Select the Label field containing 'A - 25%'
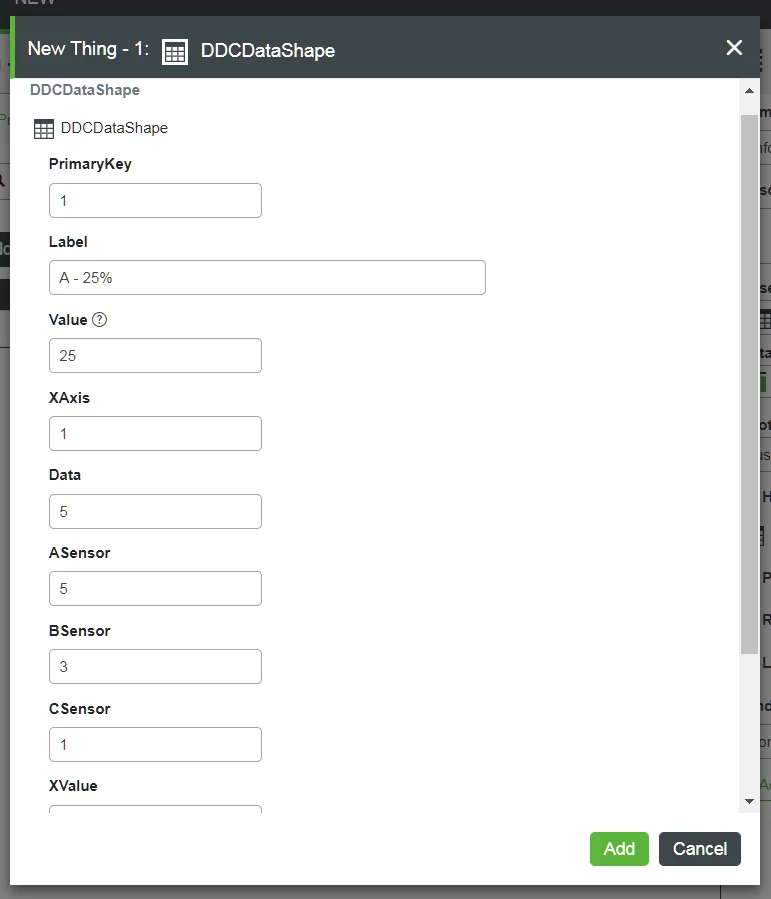The image size is (771, 899). (267, 277)
